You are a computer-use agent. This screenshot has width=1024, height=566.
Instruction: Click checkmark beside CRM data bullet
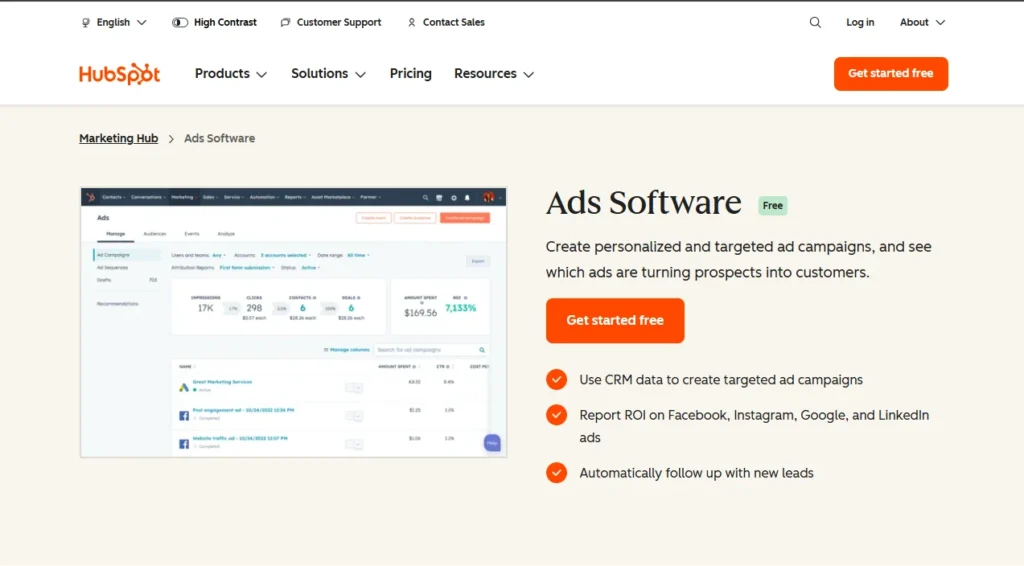coord(556,379)
